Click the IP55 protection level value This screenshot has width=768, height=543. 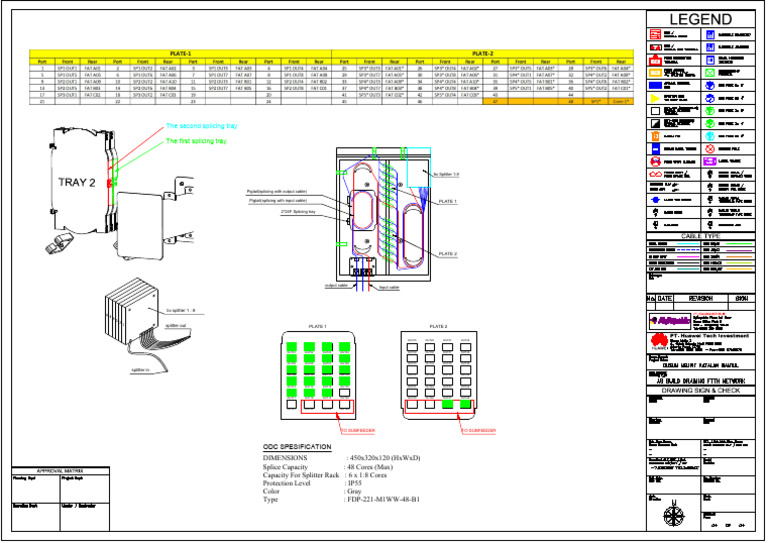click(355, 483)
